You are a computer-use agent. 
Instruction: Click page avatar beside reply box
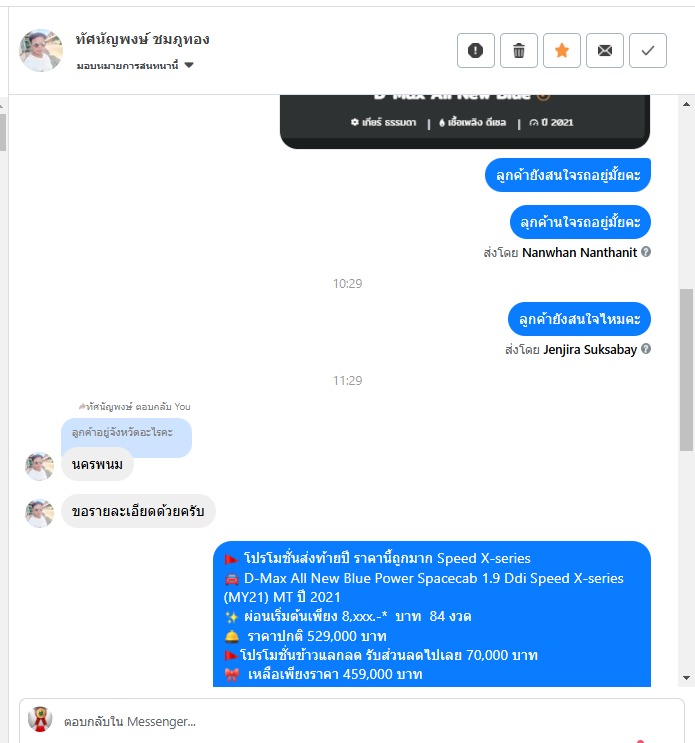(x=40, y=719)
